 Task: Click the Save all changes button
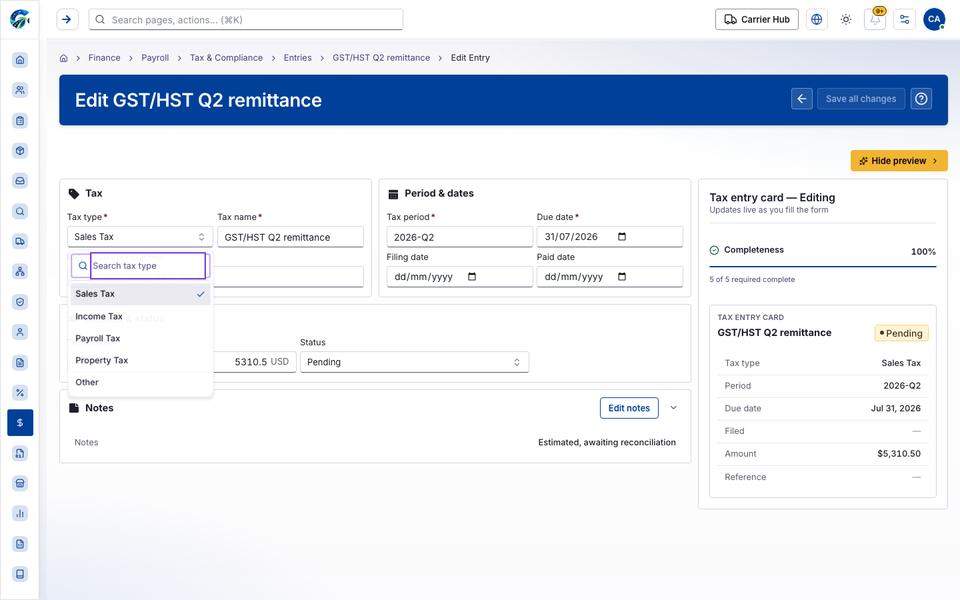coord(861,99)
